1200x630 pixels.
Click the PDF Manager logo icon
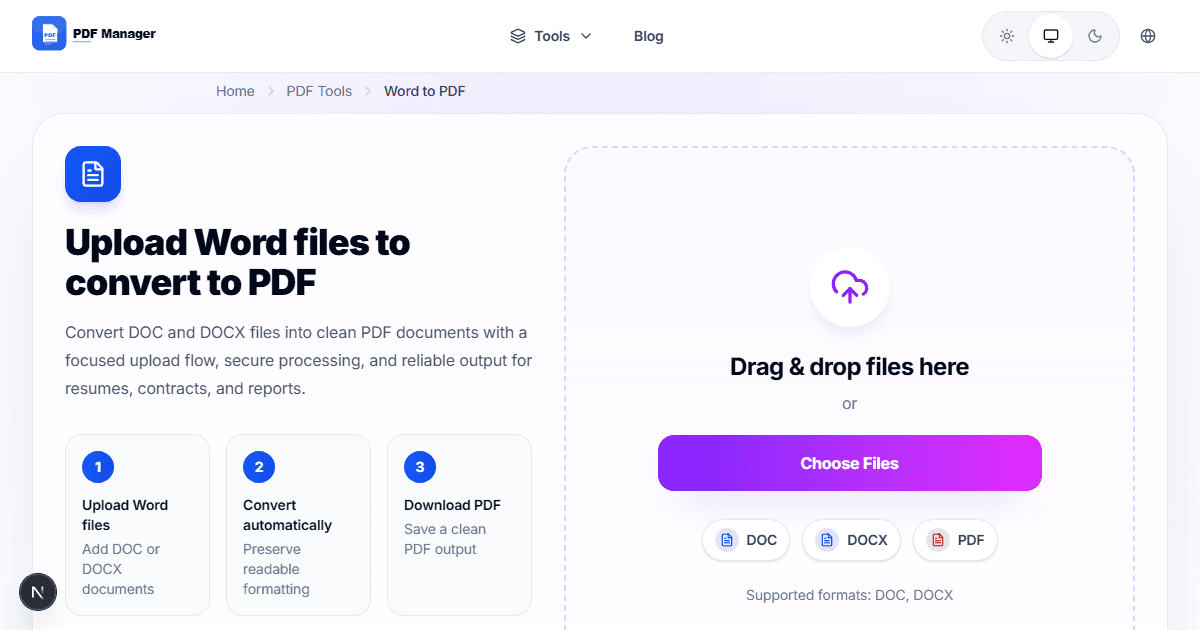(49, 34)
